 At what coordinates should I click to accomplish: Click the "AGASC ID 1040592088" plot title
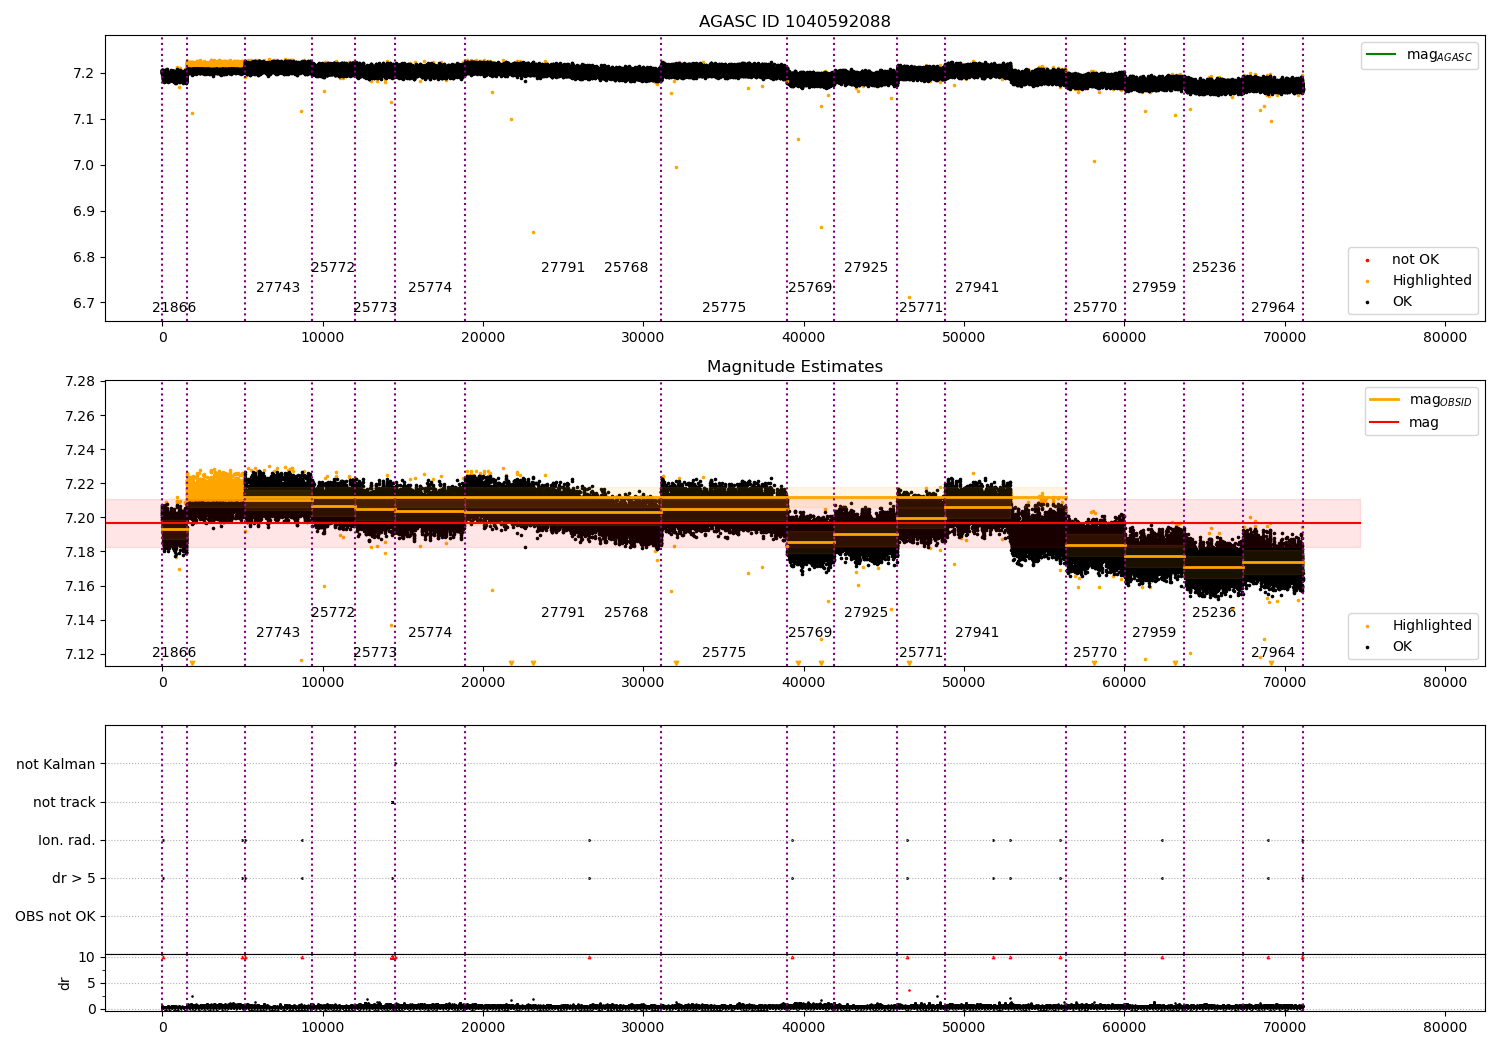794,22
